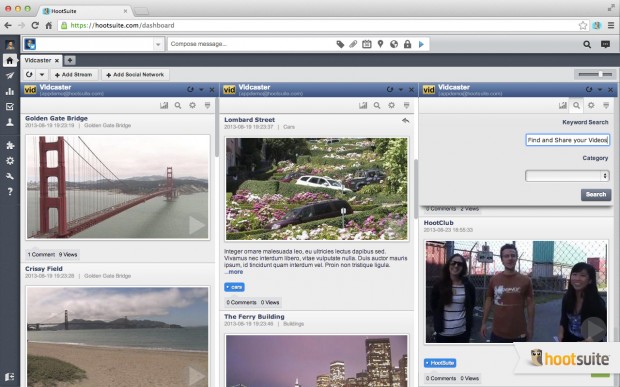Viewport: 620px width, 387px height.
Task: Open the refresh options dropdown arrow
Action: [42, 74]
